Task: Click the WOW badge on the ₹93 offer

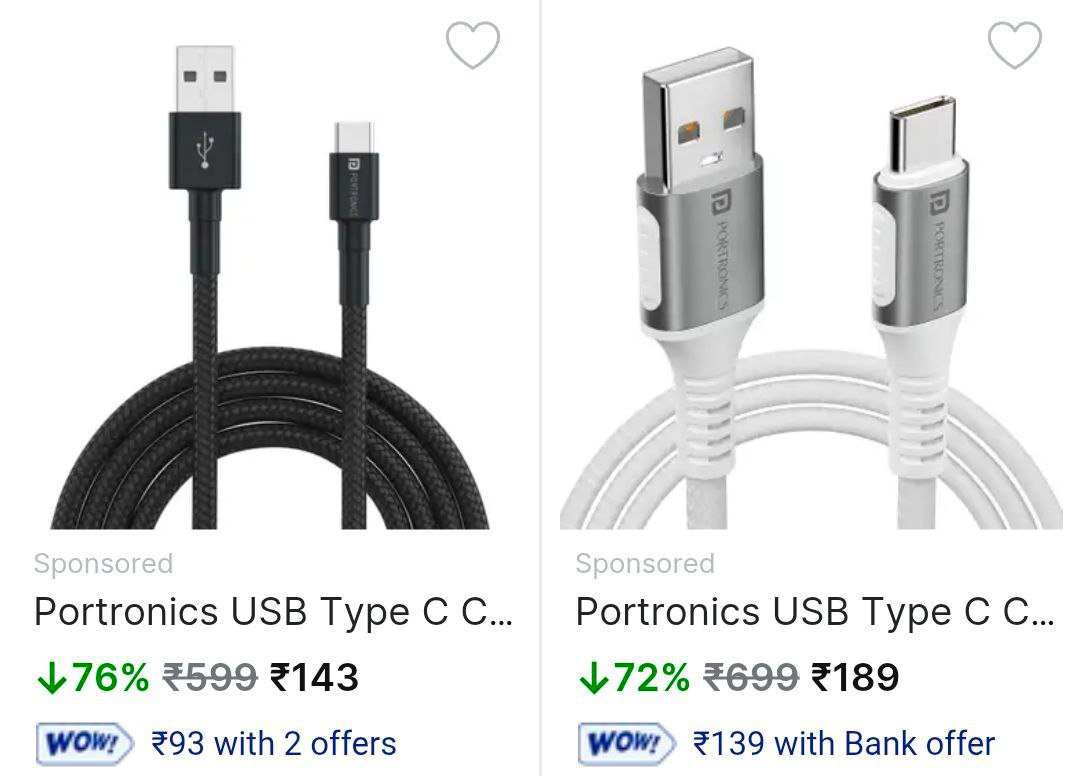Action: coord(84,744)
